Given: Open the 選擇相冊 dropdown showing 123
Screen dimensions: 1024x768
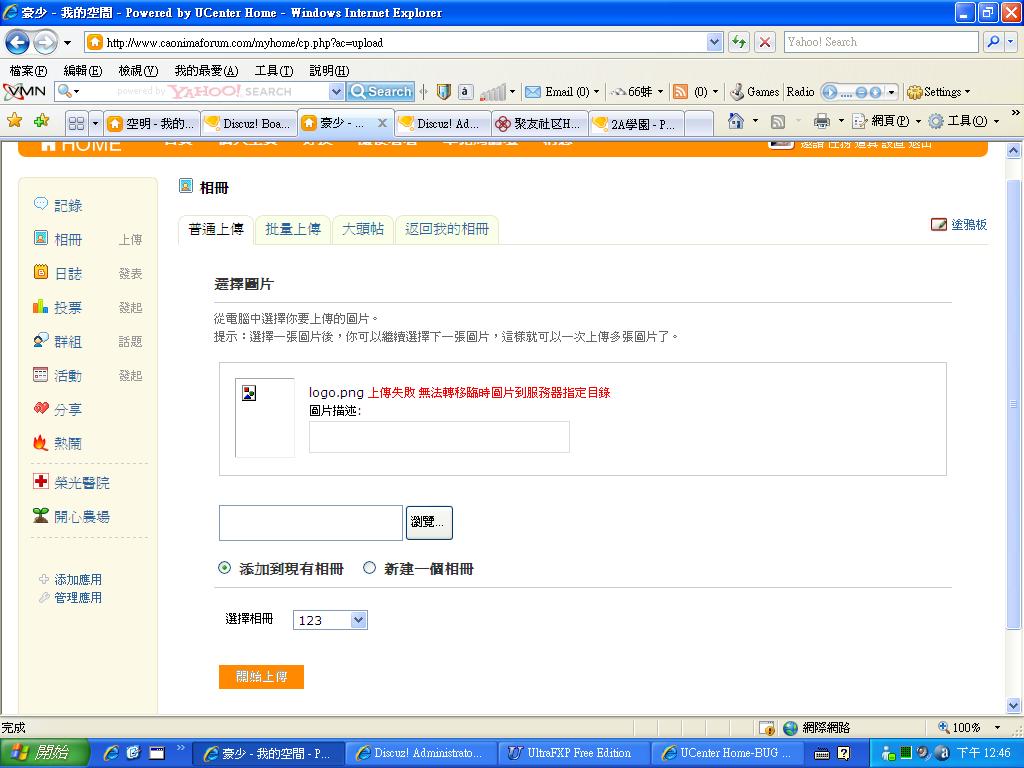Looking at the screenshot, I should pyautogui.click(x=330, y=620).
